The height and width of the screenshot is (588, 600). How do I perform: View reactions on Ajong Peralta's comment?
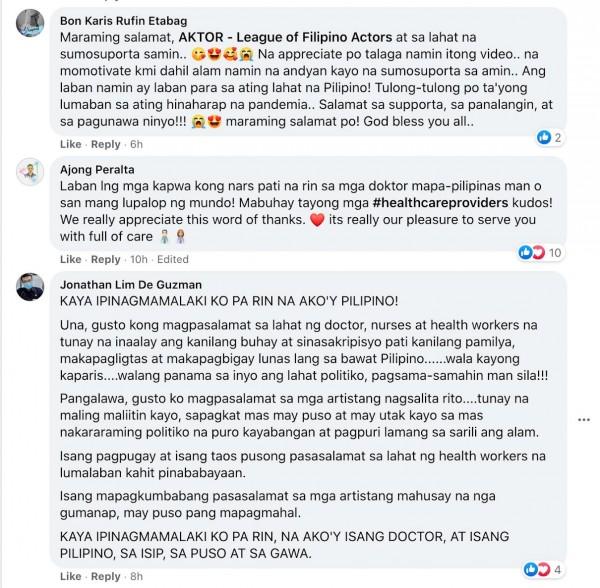[540, 252]
